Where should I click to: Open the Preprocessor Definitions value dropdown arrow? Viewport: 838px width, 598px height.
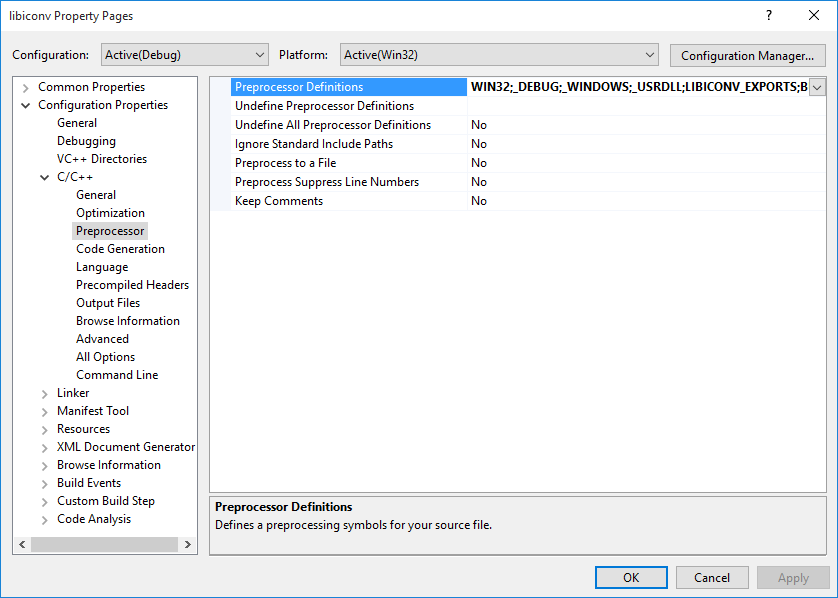click(x=817, y=87)
